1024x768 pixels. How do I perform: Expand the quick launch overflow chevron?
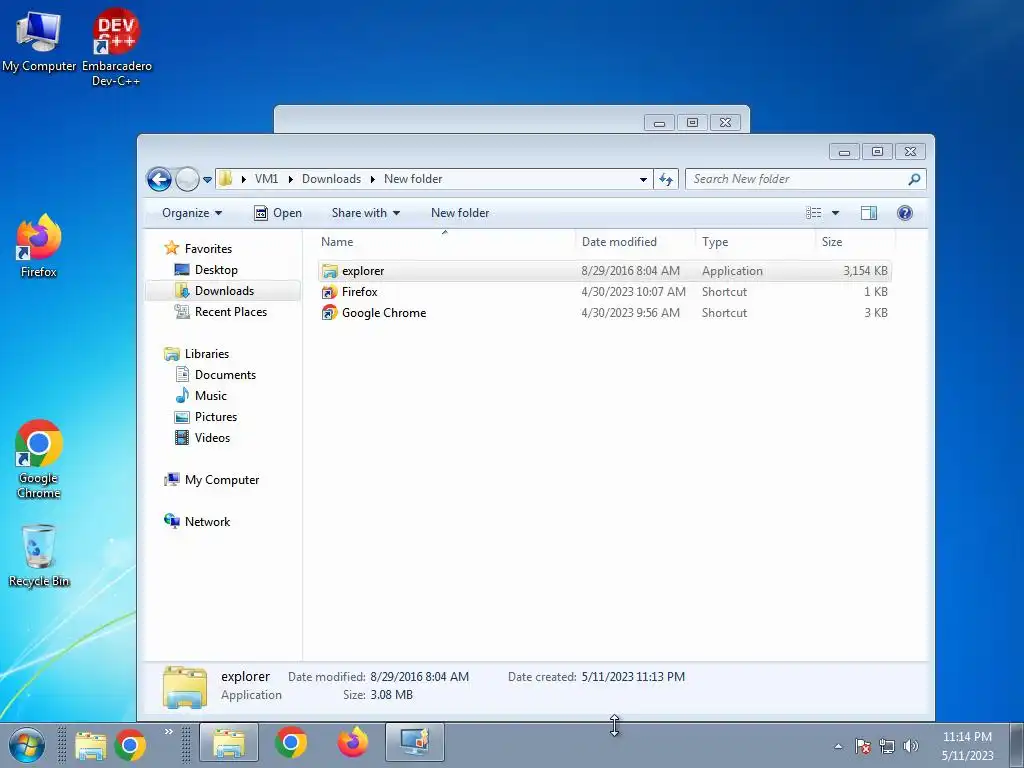click(x=168, y=732)
